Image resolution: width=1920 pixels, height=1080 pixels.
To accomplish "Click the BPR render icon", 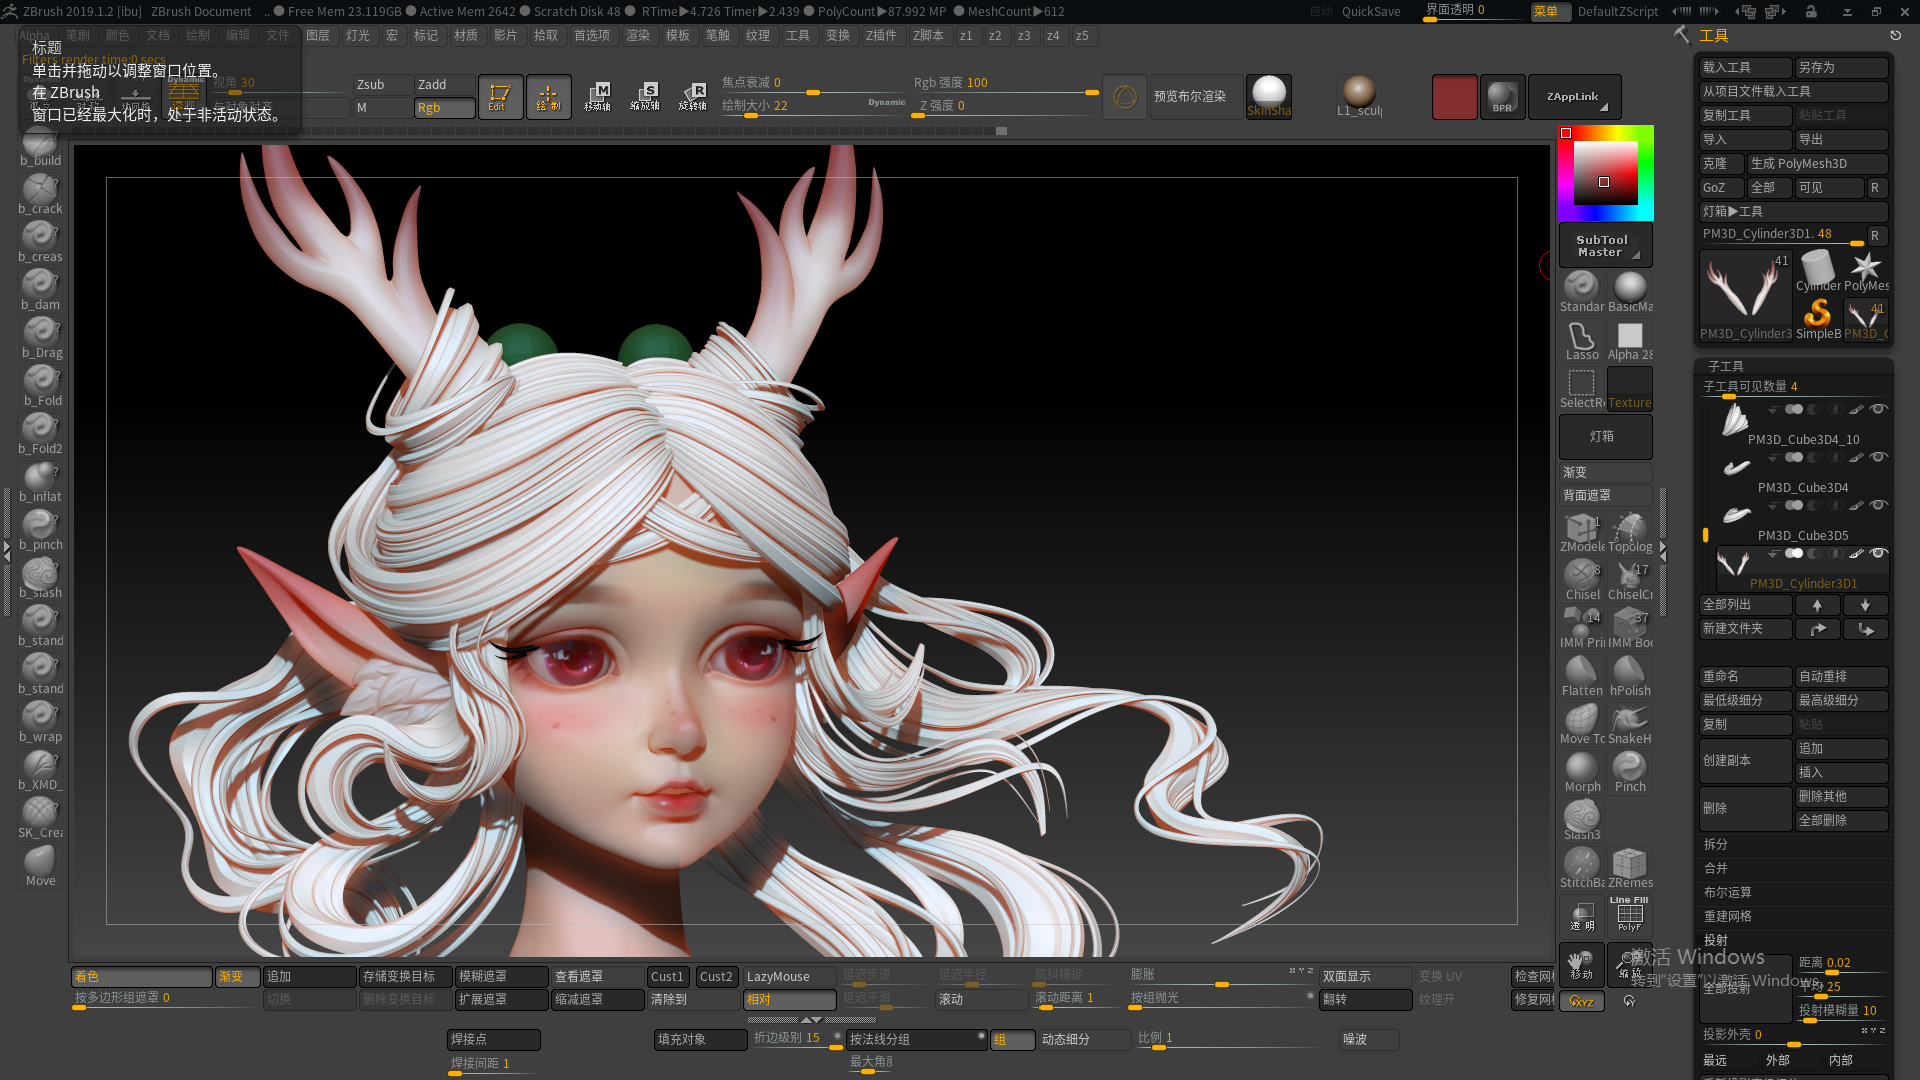I will coord(1502,96).
